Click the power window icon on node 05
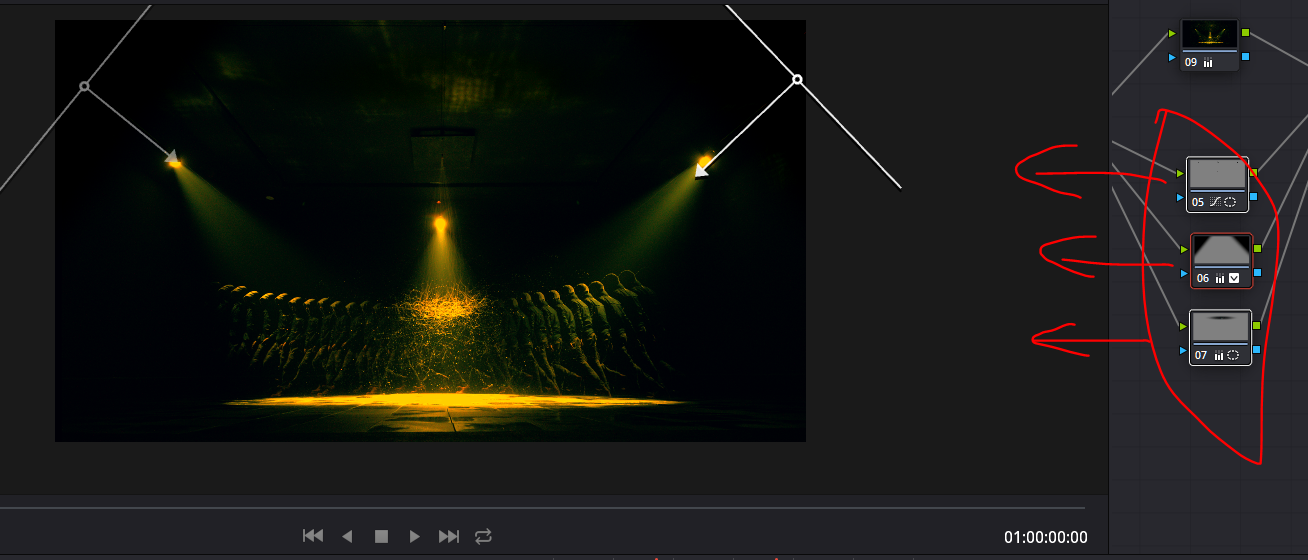This screenshot has height=560, width=1308. coord(1230,202)
